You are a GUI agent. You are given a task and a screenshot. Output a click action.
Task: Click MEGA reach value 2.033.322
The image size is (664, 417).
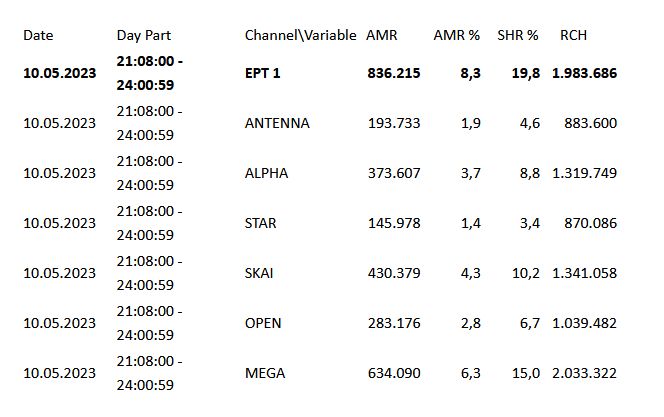584,373
